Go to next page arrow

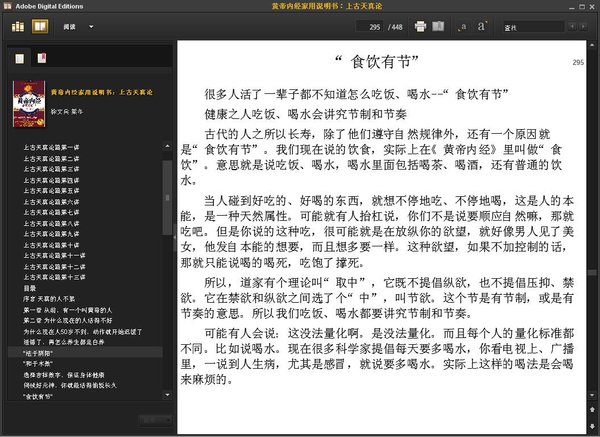point(592,426)
